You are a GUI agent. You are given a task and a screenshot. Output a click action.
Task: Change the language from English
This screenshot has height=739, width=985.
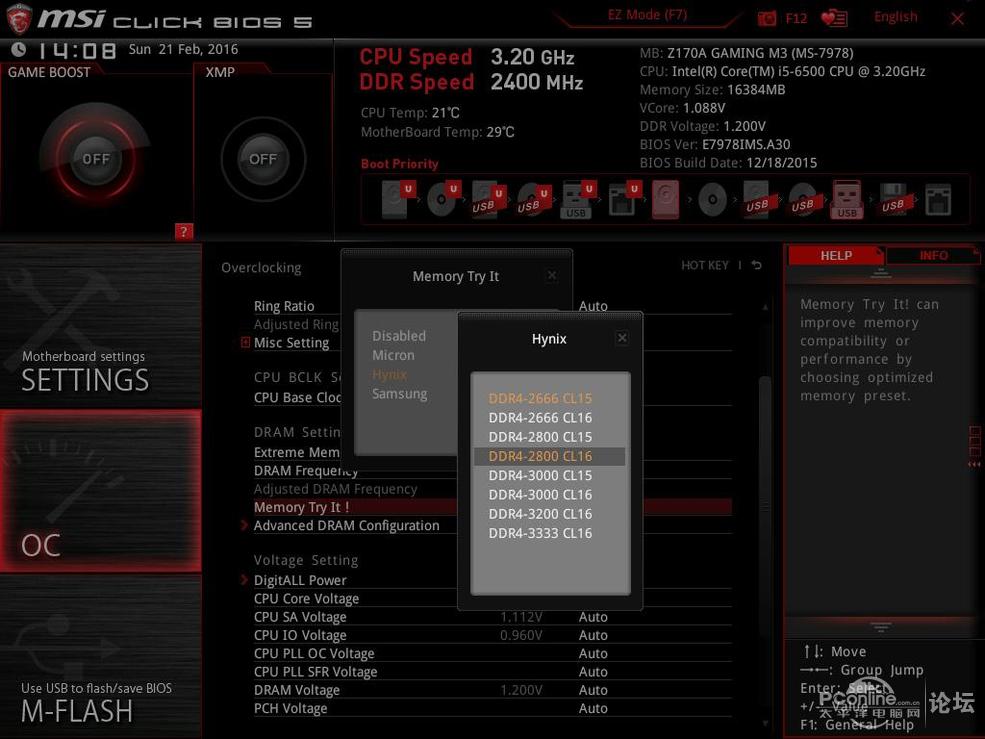pos(895,17)
